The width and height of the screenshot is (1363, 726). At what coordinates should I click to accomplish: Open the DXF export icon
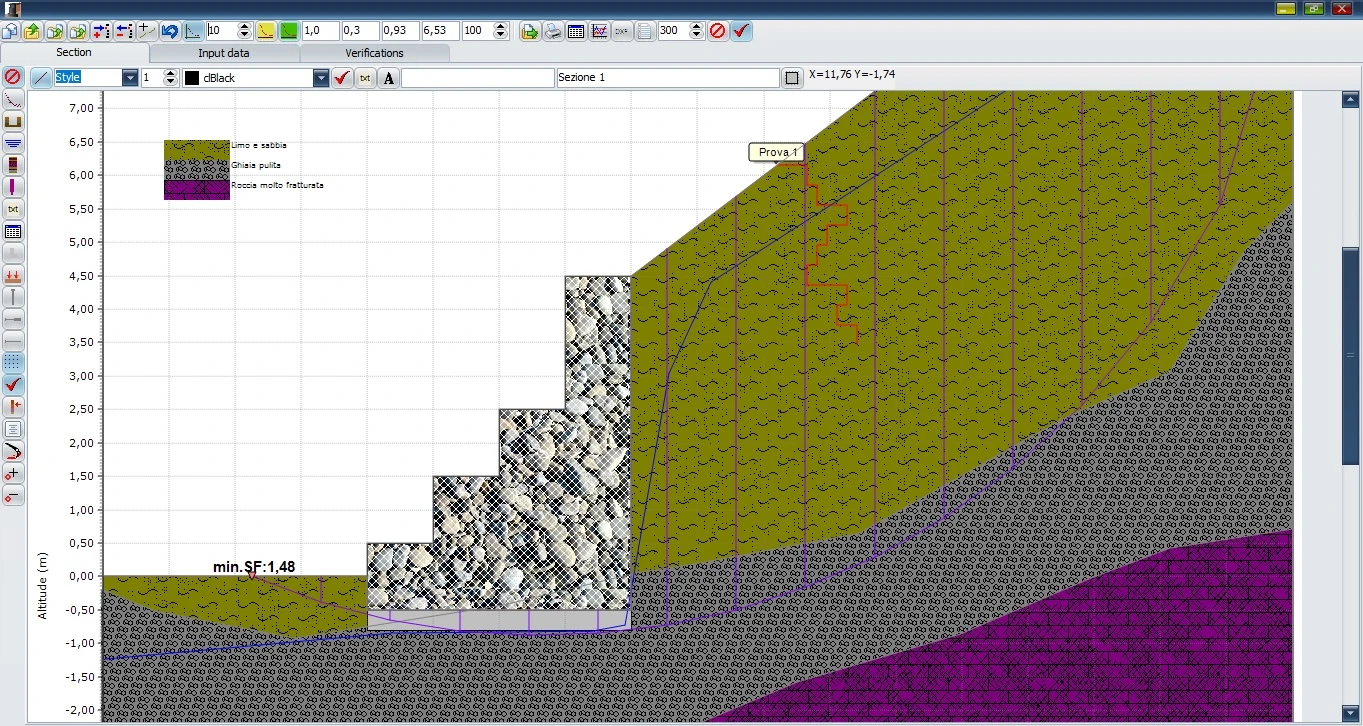[621, 31]
